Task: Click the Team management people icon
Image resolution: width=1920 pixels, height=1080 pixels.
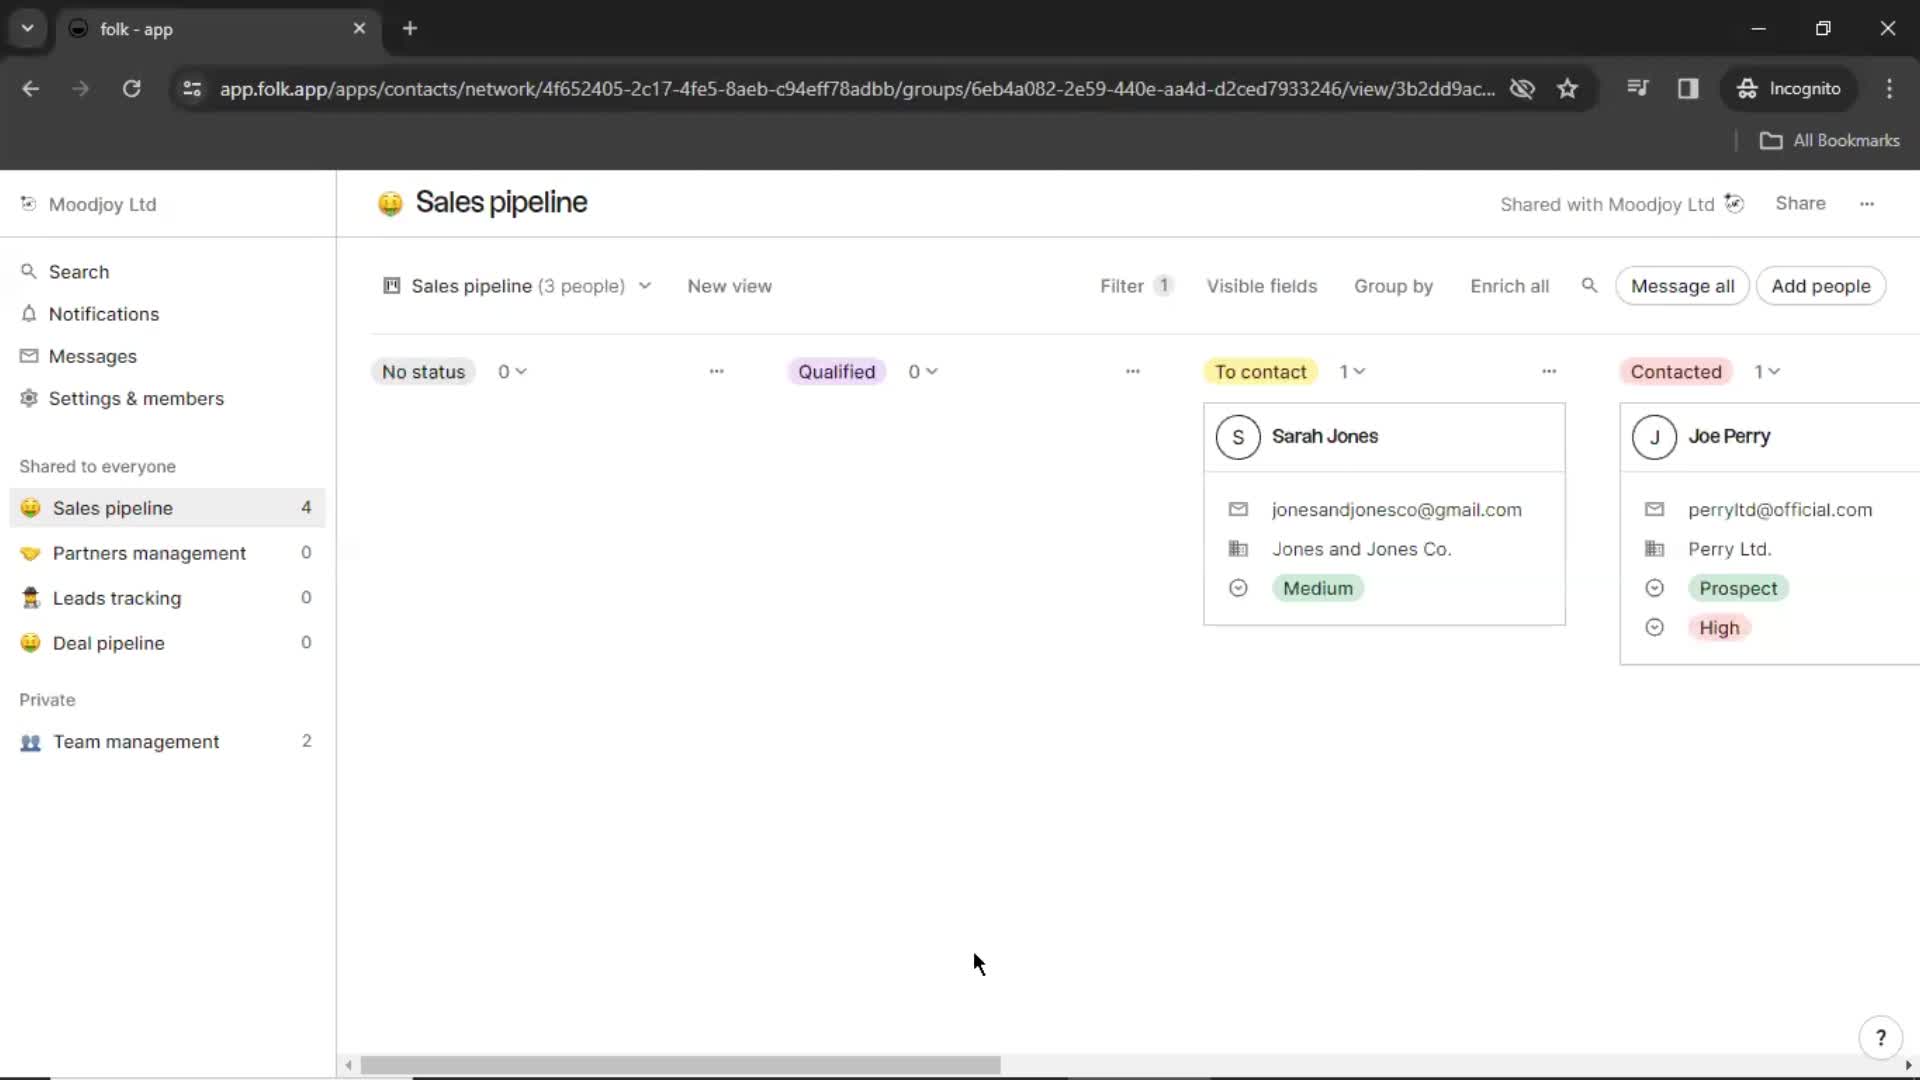Action: [31, 742]
